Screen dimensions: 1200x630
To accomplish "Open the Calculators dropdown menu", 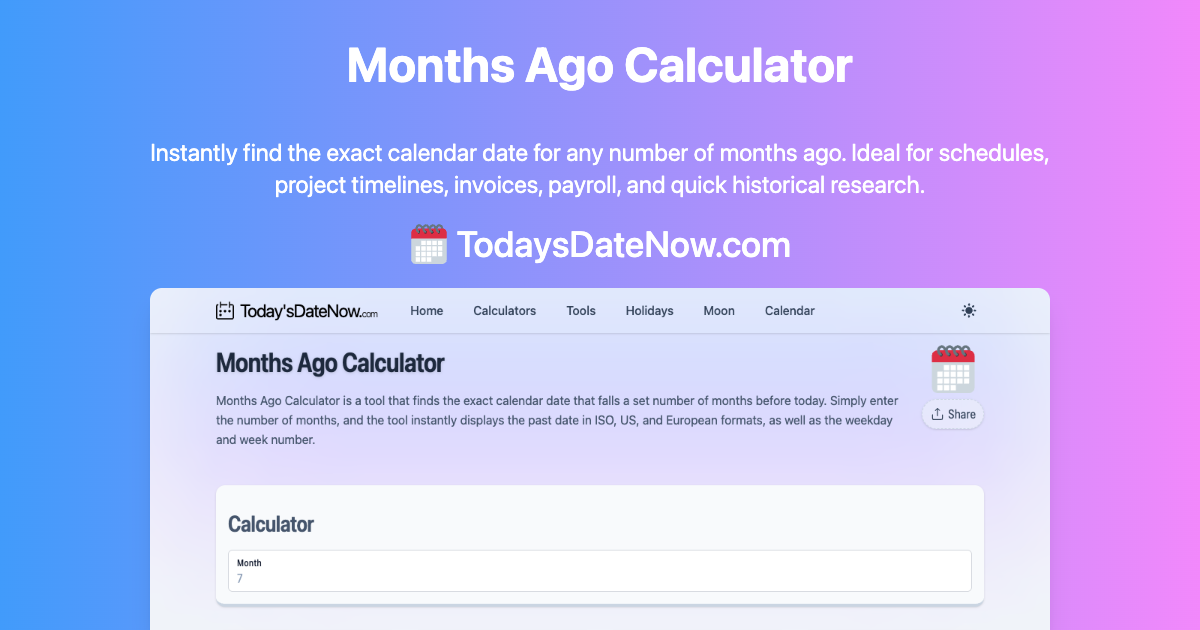I will click(x=504, y=310).
